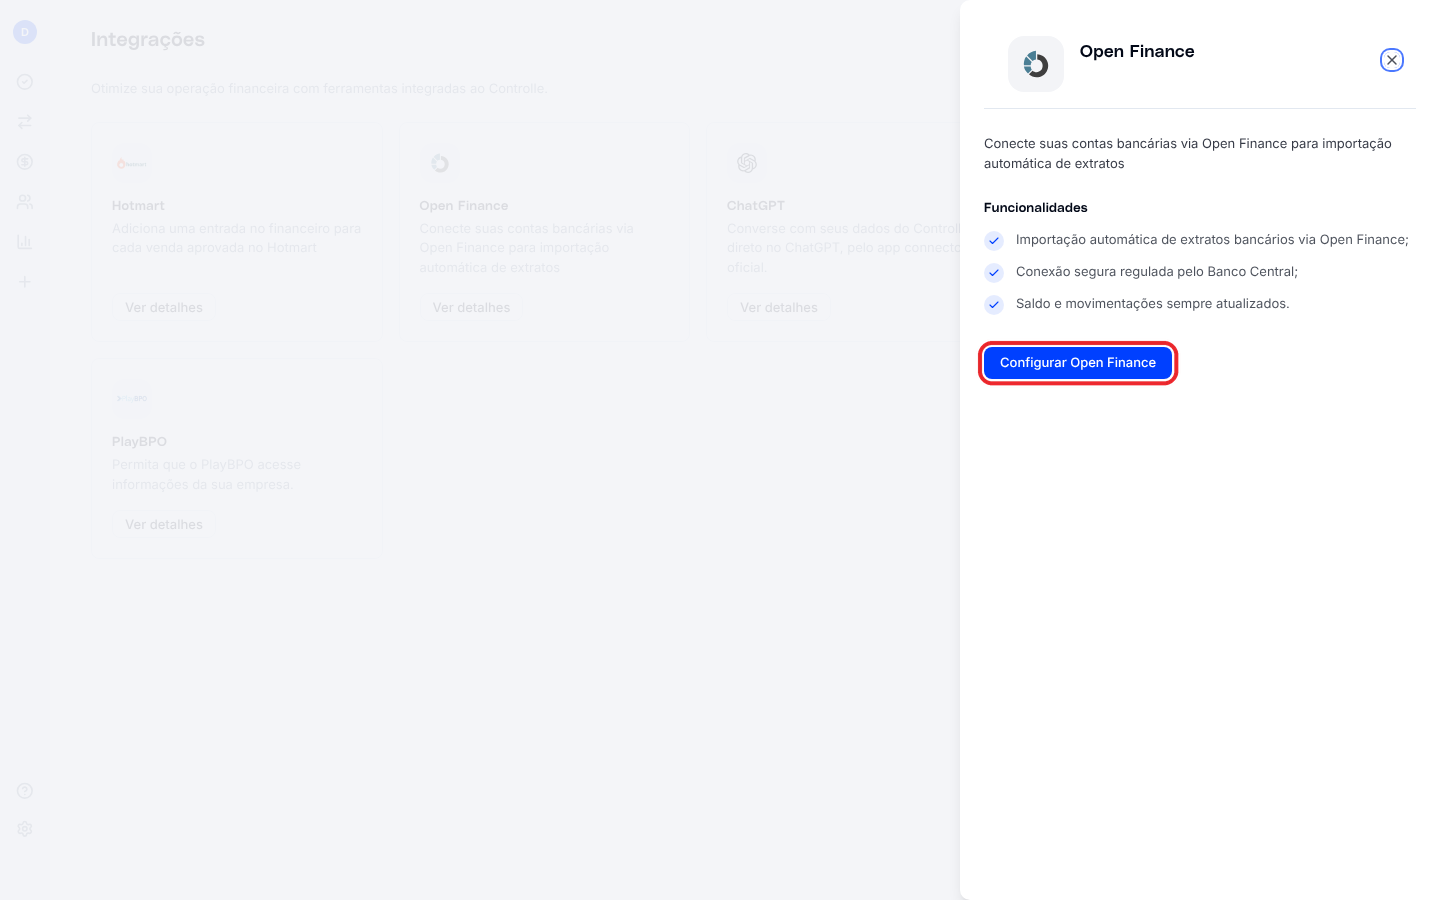Screen dimensions: 1440x900
Task: Click the 'Conexão segura regulada pelo Banco Central' text
Action: click(x=1157, y=272)
